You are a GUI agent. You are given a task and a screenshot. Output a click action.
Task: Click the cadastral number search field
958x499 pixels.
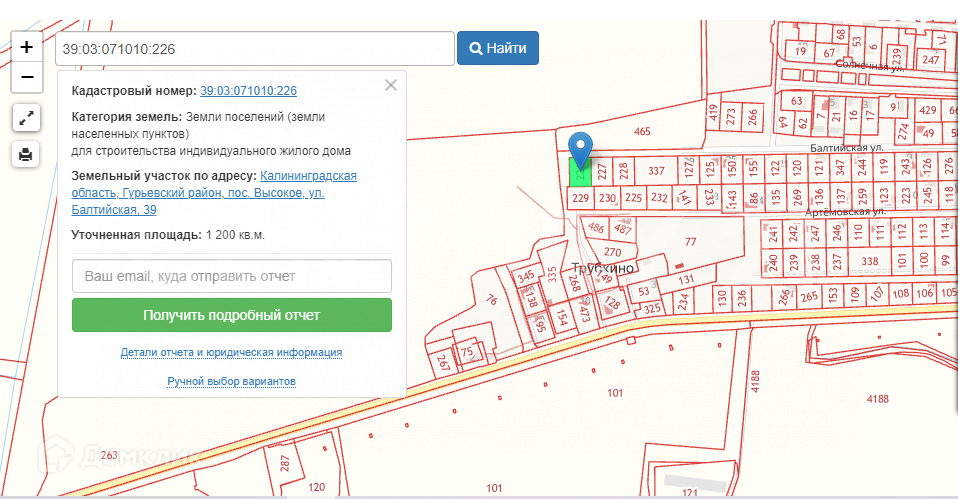click(x=254, y=48)
